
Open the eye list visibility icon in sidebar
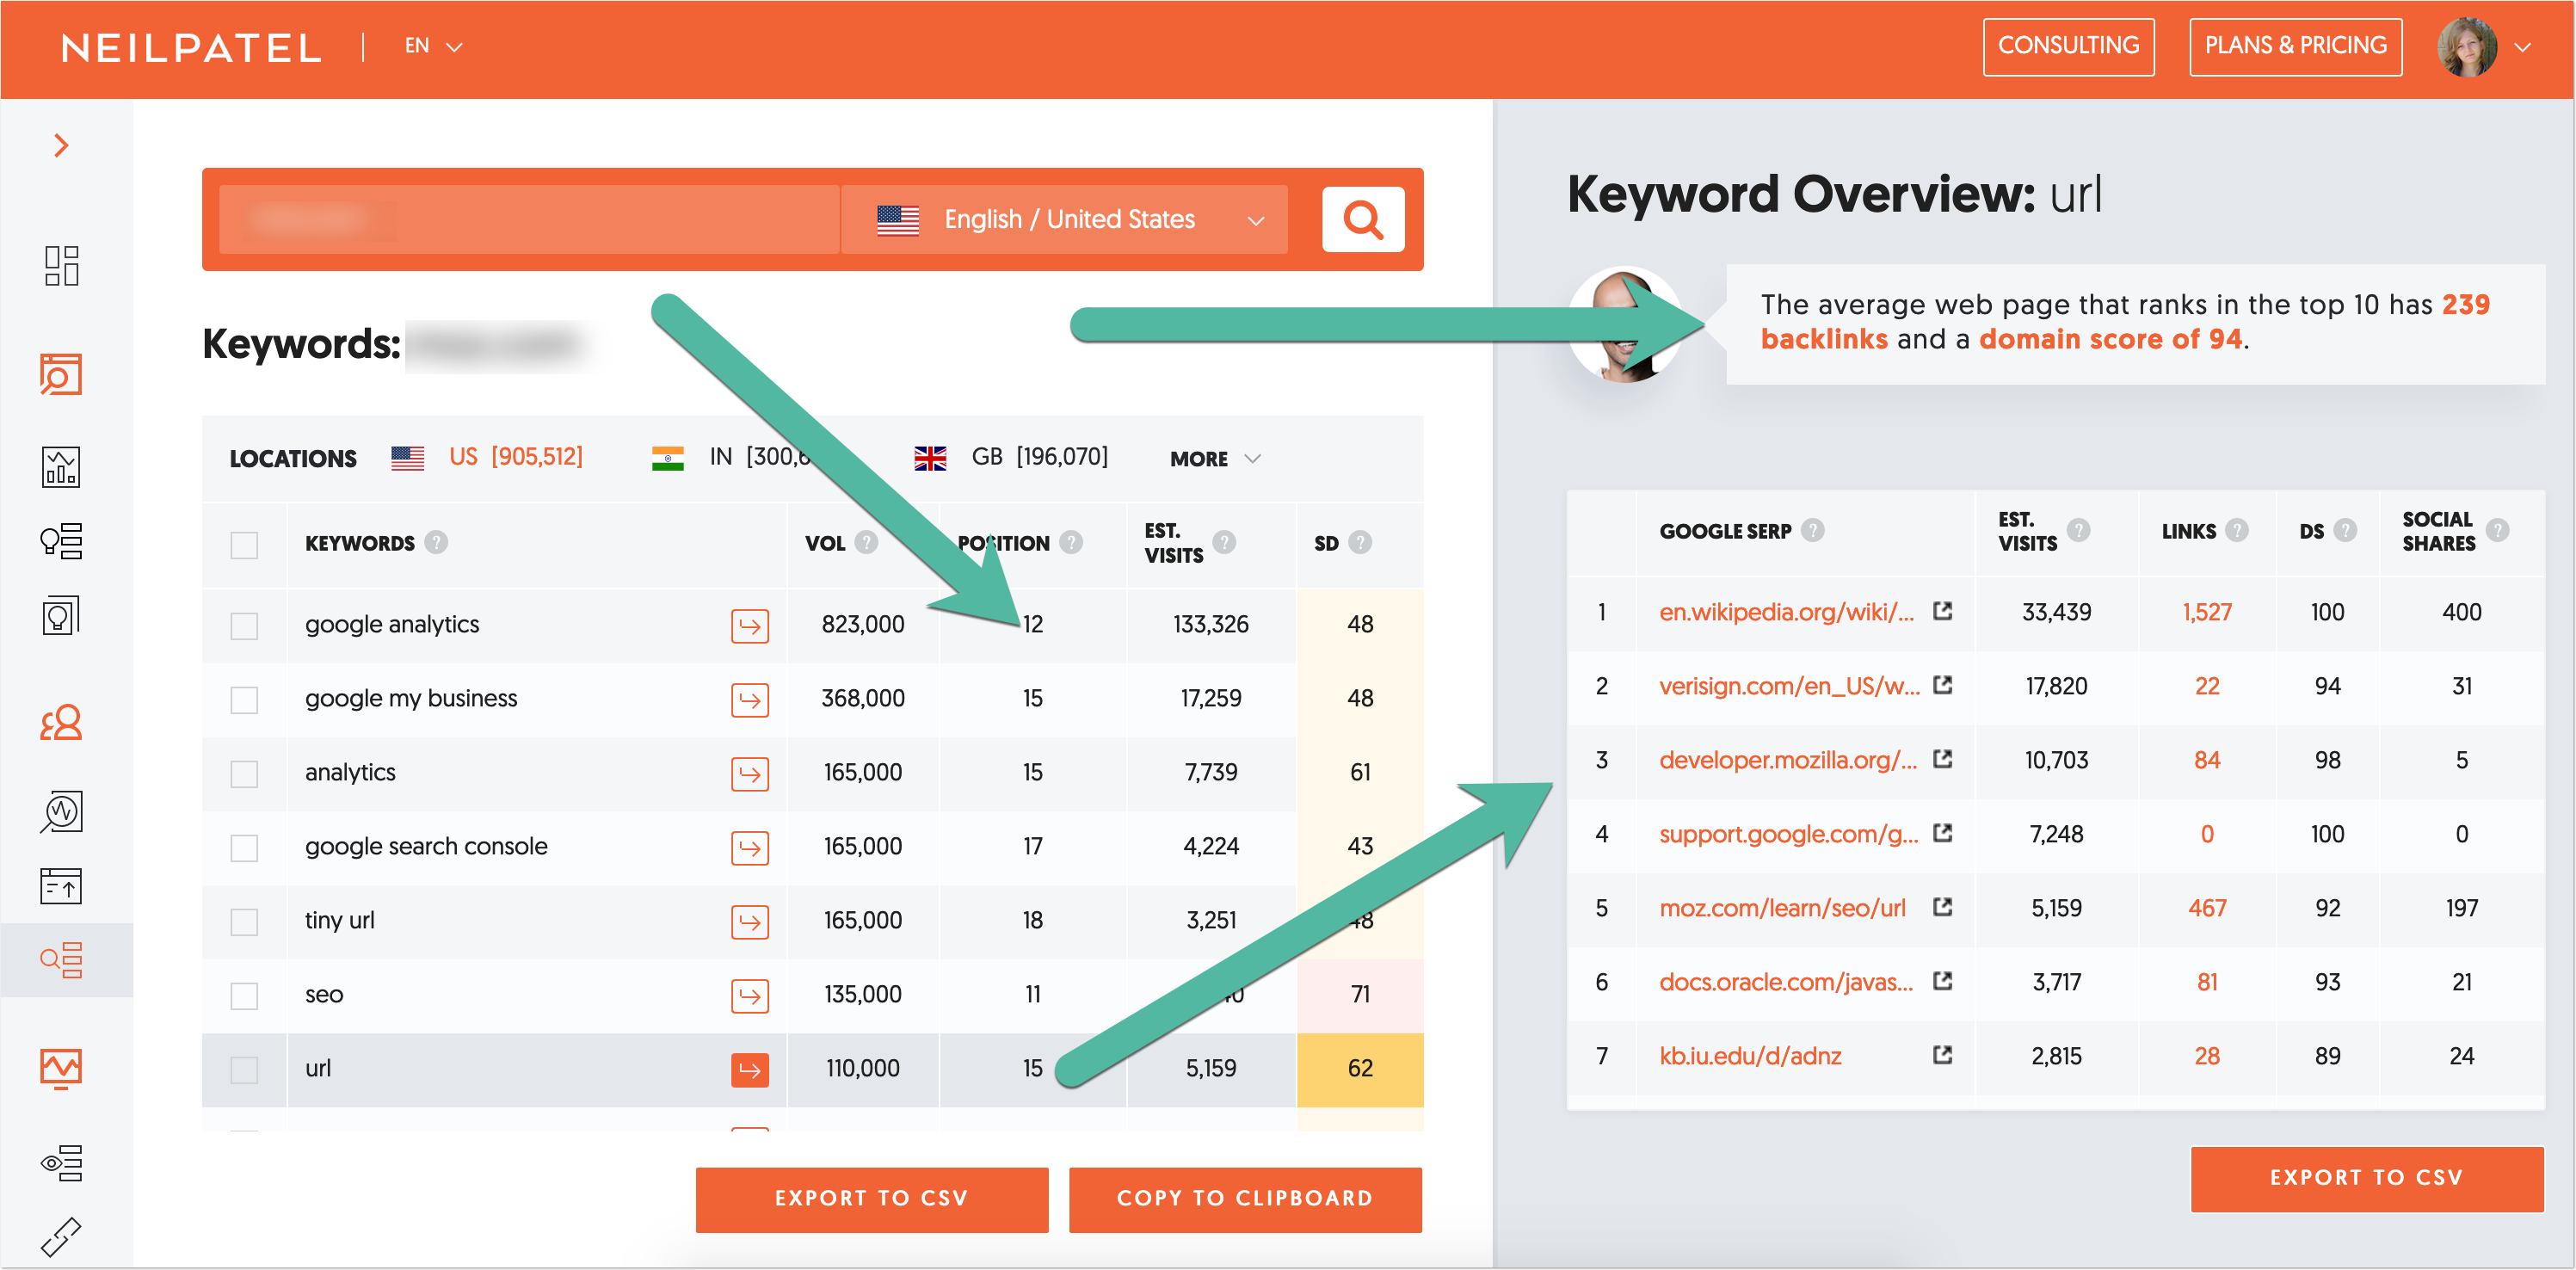(x=61, y=1163)
